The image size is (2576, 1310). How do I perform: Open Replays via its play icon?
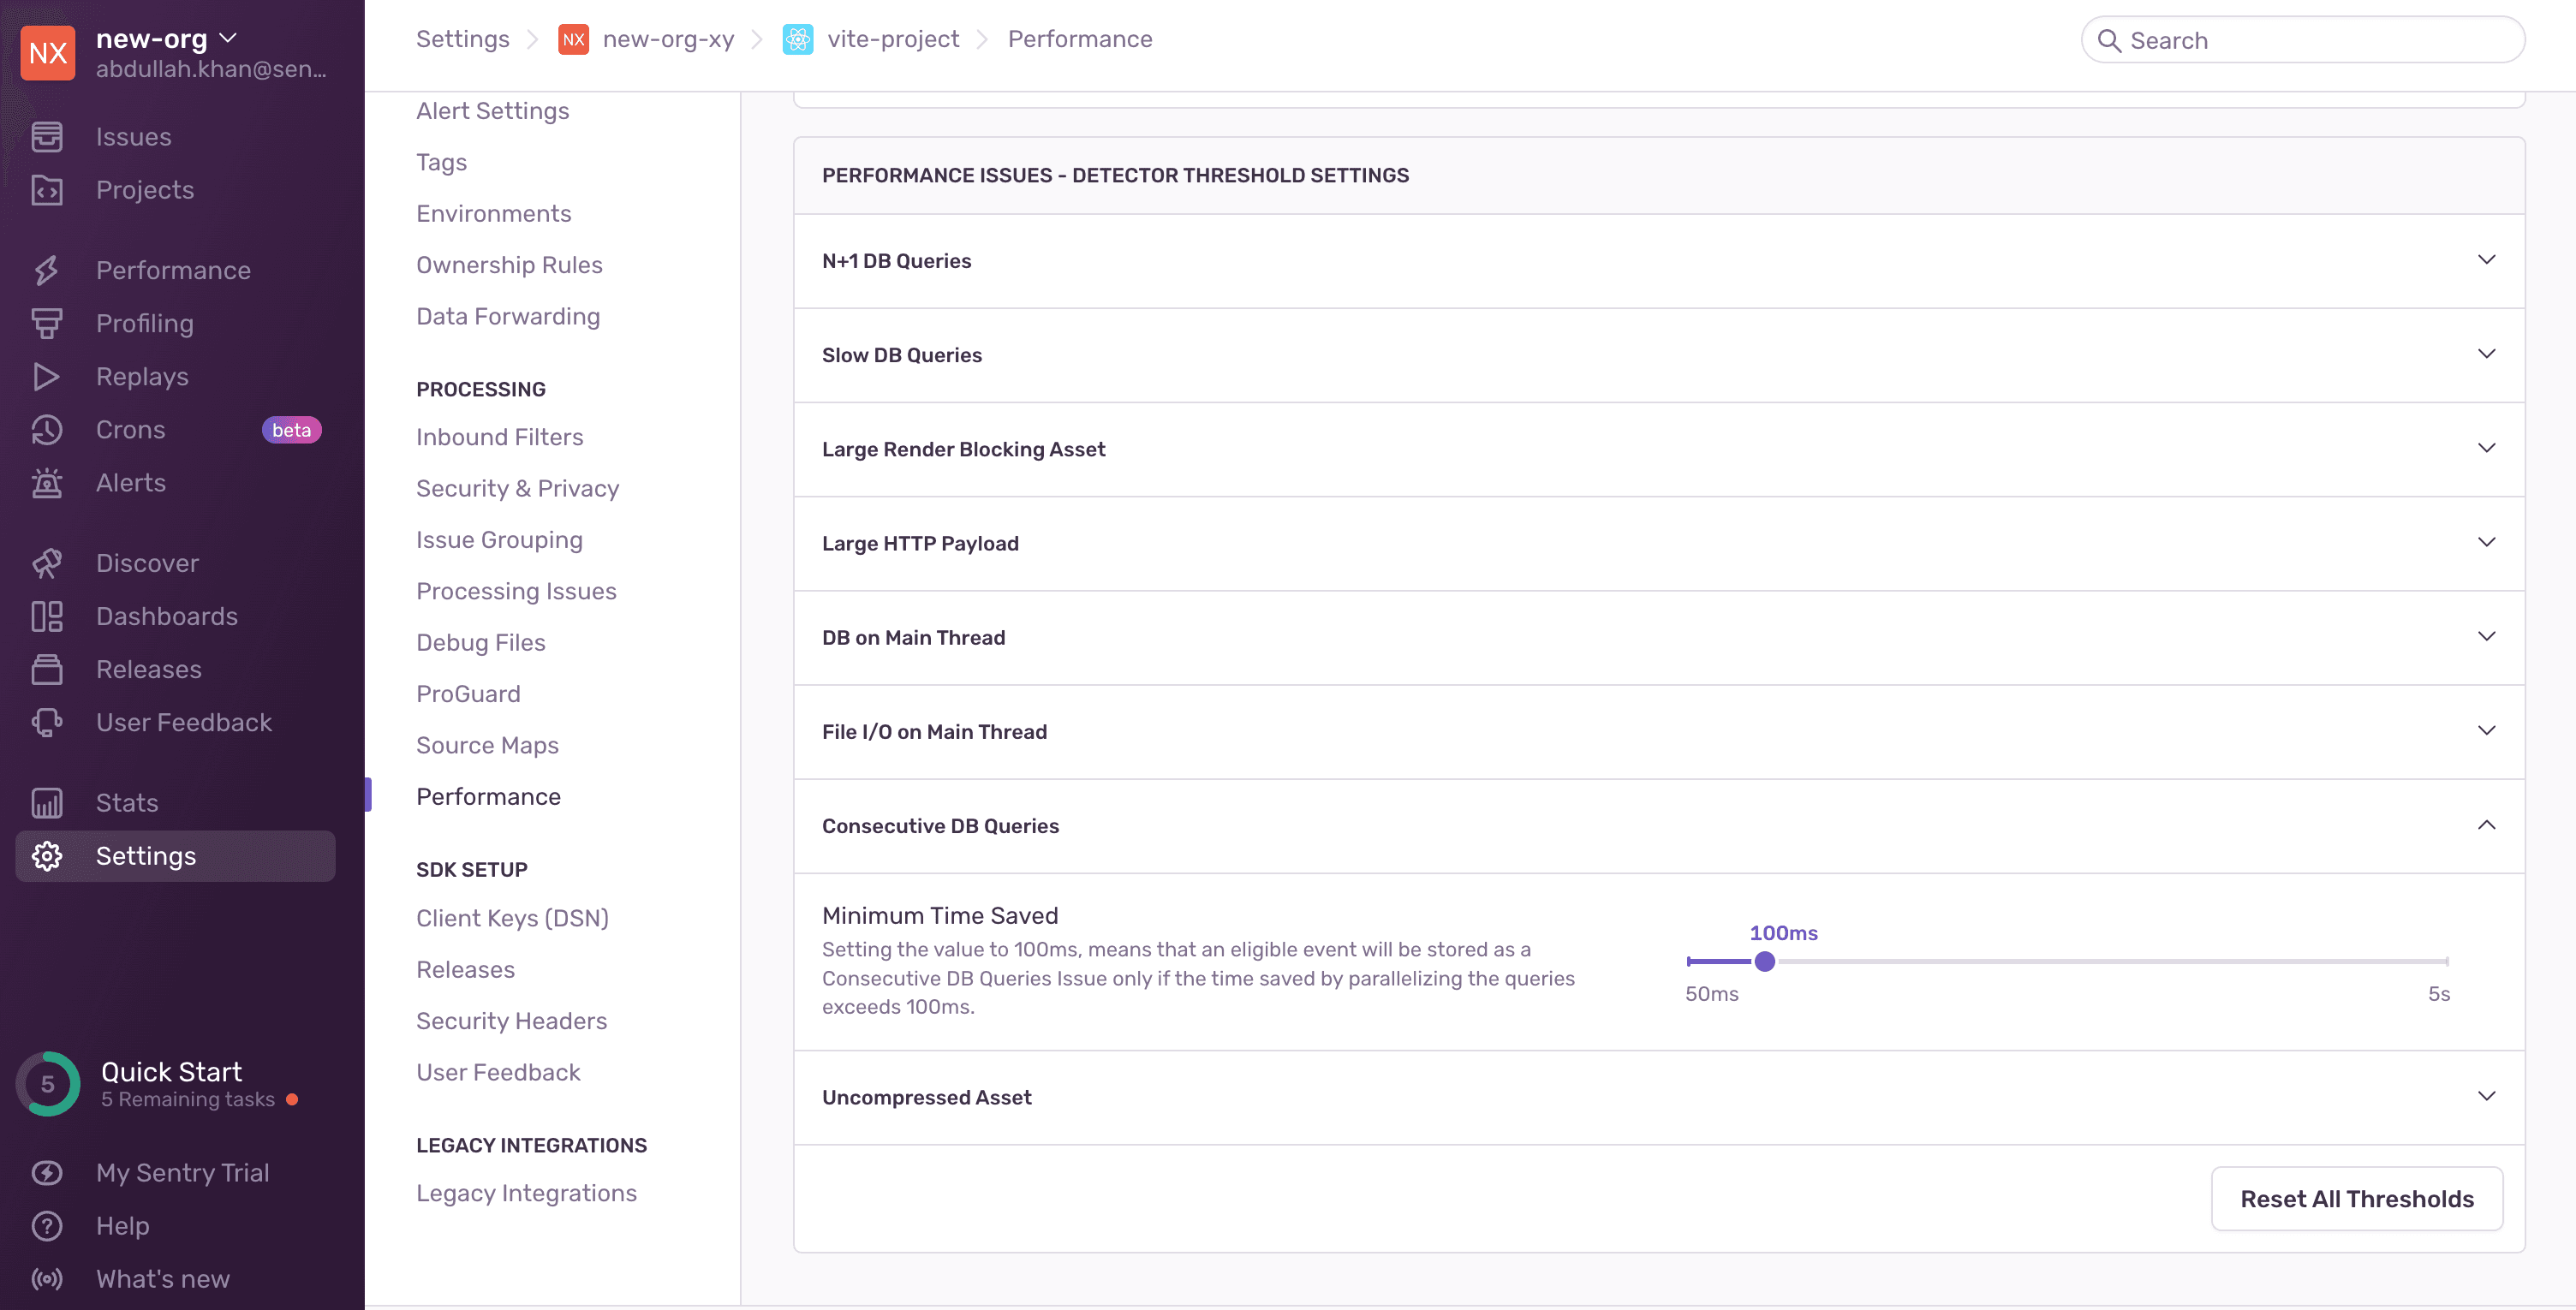point(46,377)
